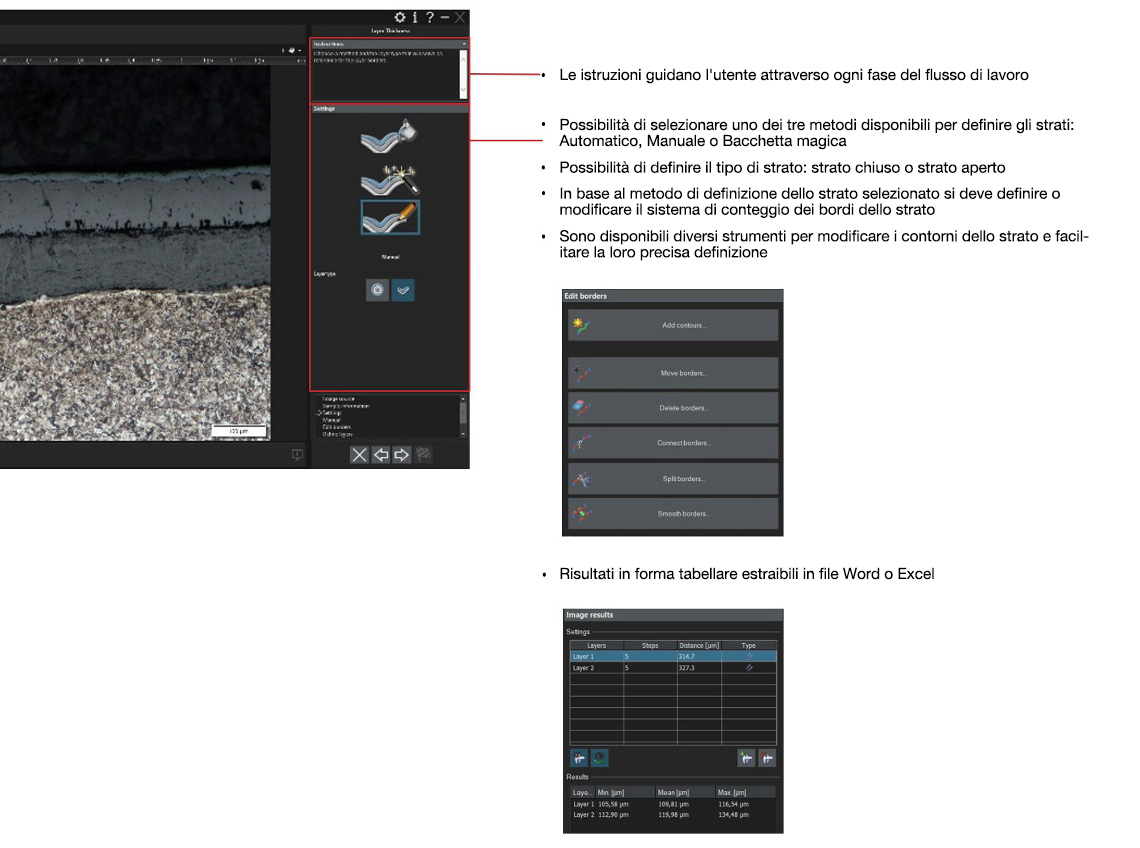Select the Automatic layer method icon
This screenshot has width=1140, height=848.
[x=389, y=136]
